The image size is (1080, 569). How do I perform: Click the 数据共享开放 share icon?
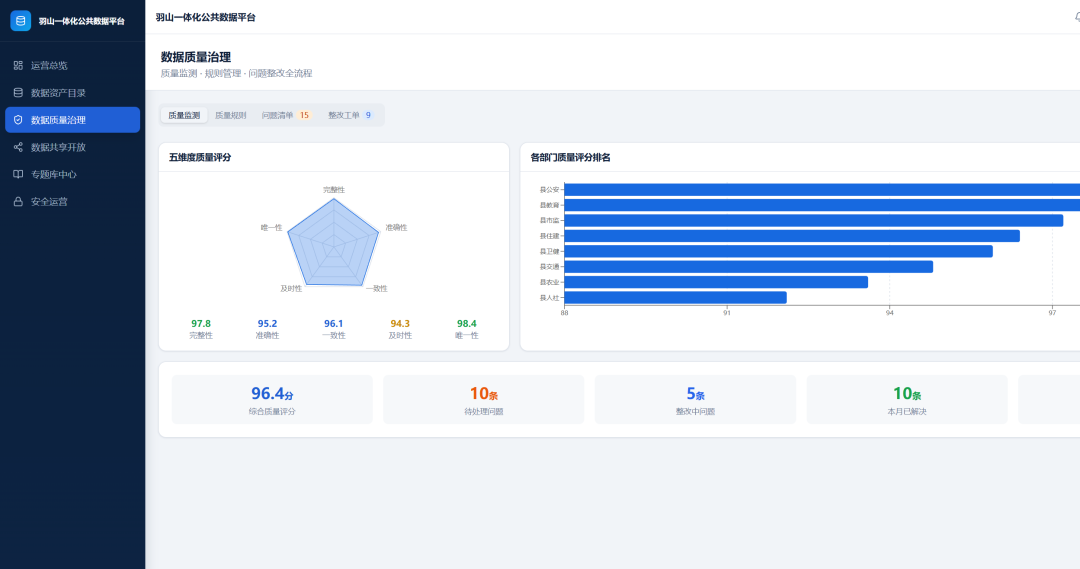(x=18, y=147)
